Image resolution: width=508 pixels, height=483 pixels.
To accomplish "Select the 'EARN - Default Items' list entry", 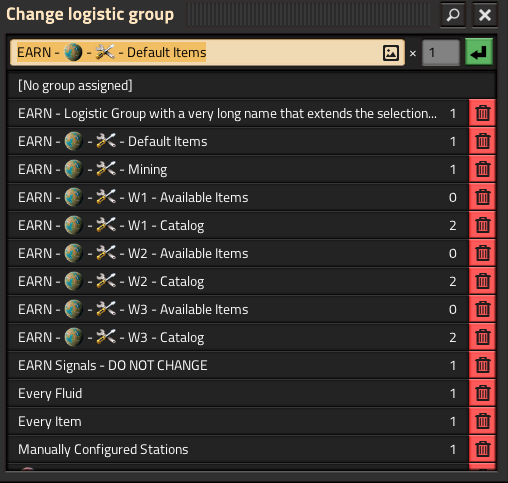I will 238,141.
